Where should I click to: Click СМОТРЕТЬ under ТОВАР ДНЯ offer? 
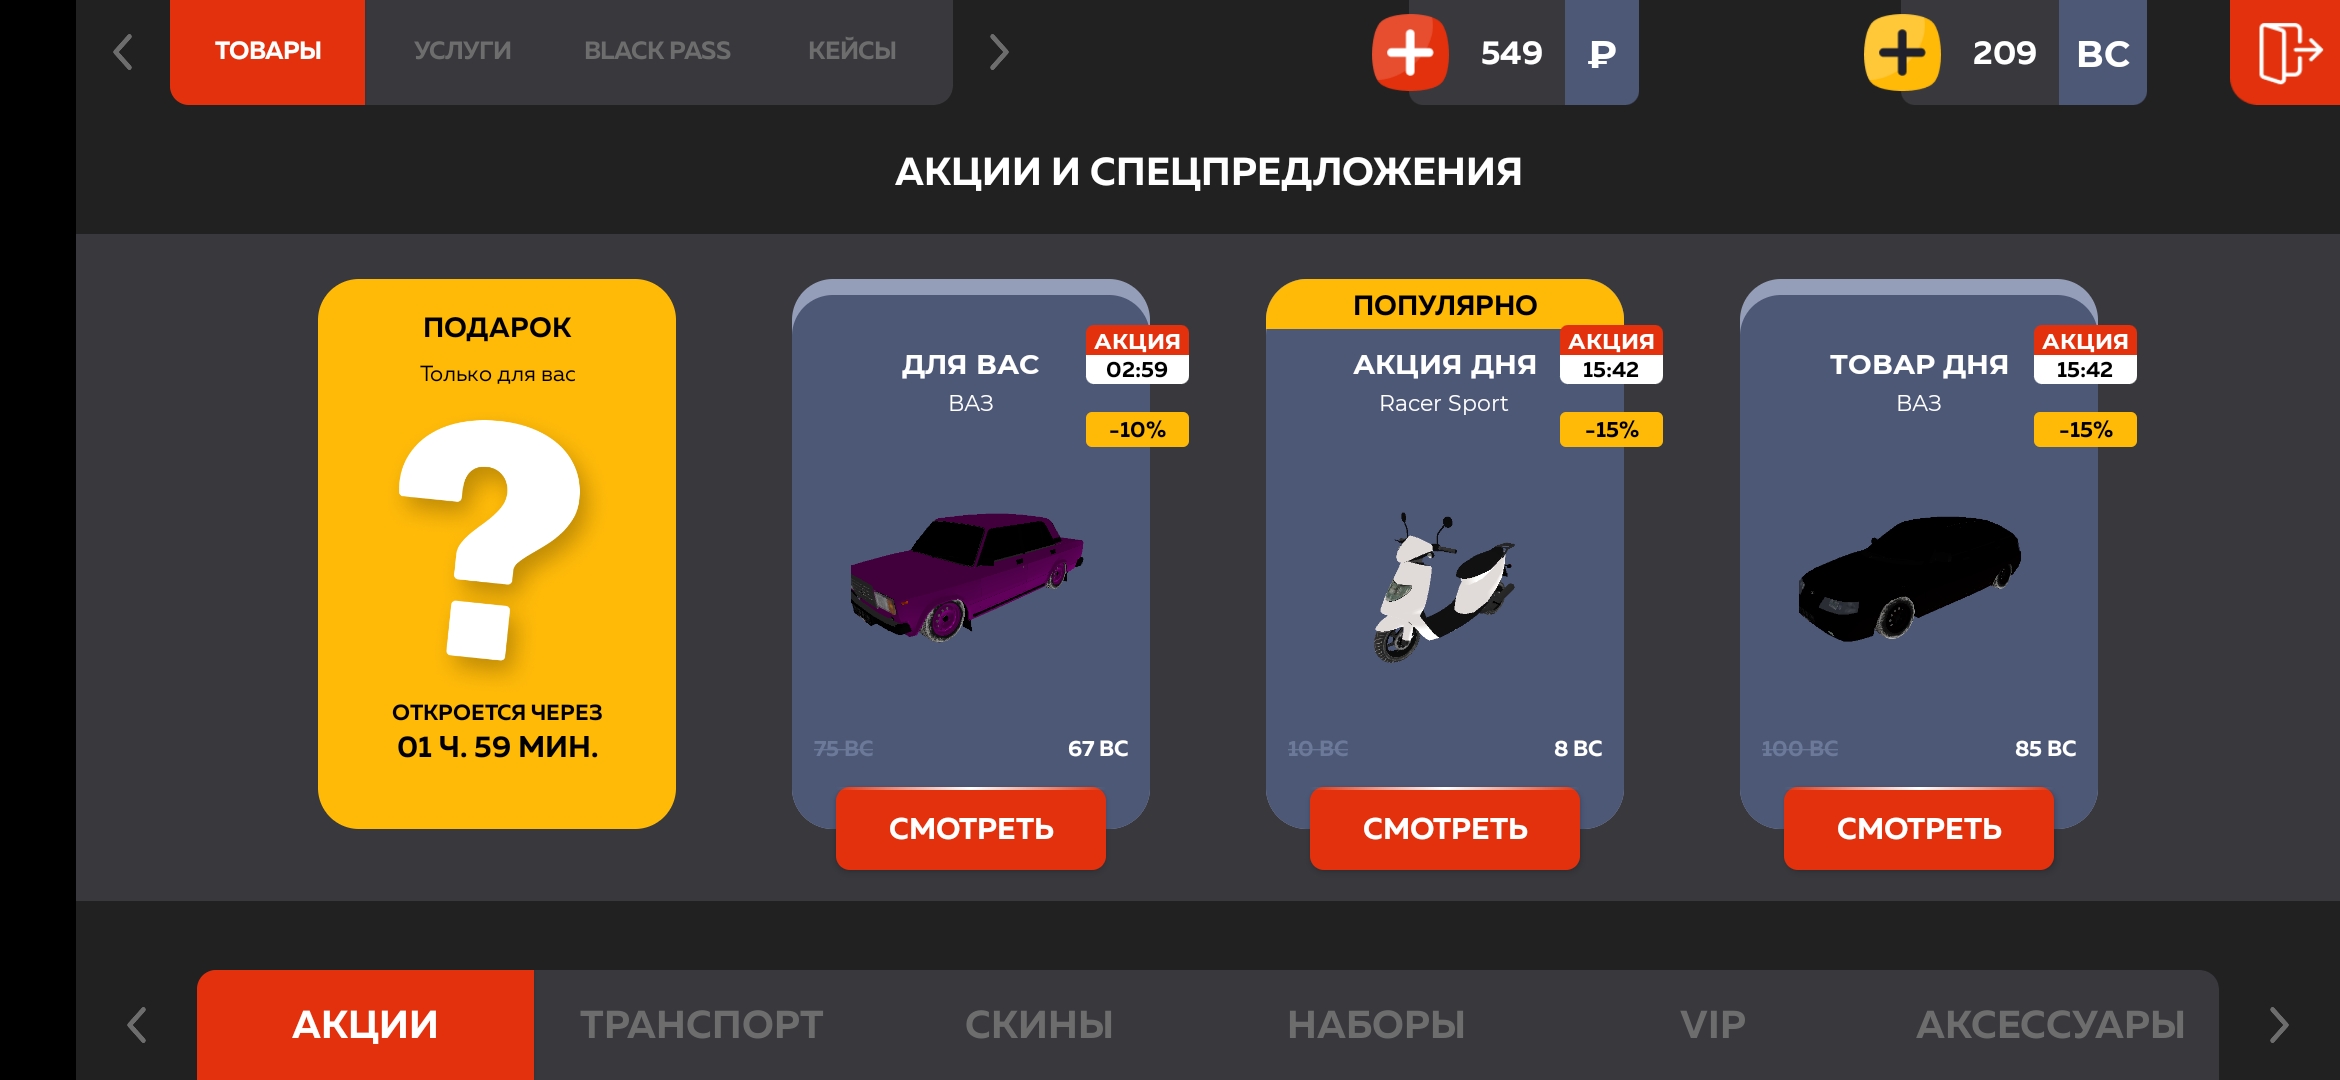tap(1919, 828)
